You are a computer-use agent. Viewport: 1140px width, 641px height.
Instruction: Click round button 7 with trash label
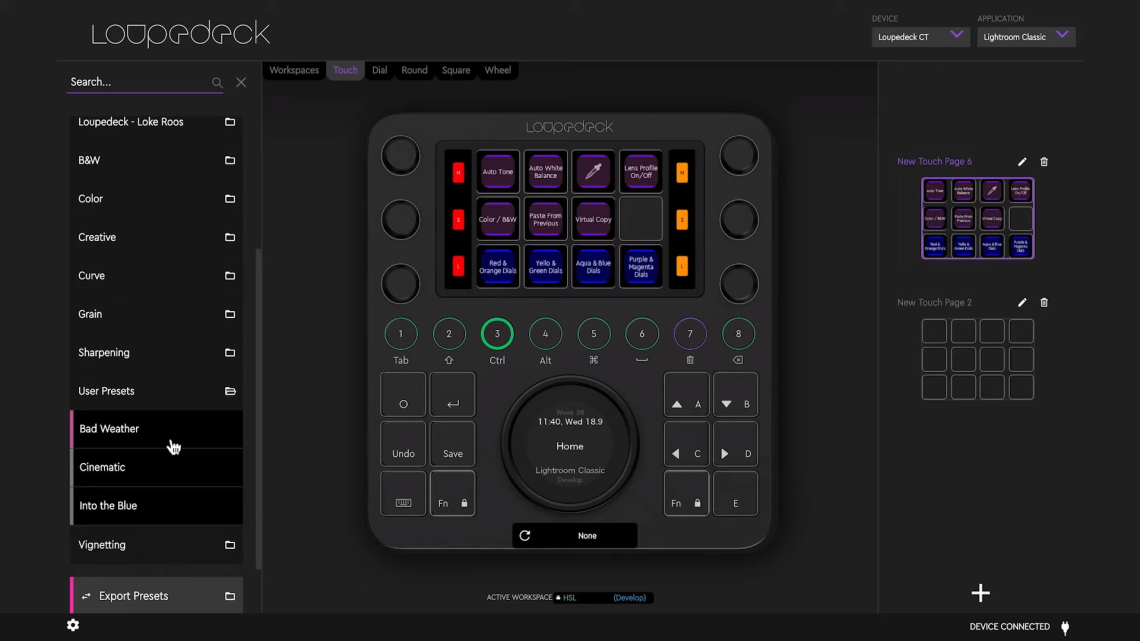[x=690, y=334]
